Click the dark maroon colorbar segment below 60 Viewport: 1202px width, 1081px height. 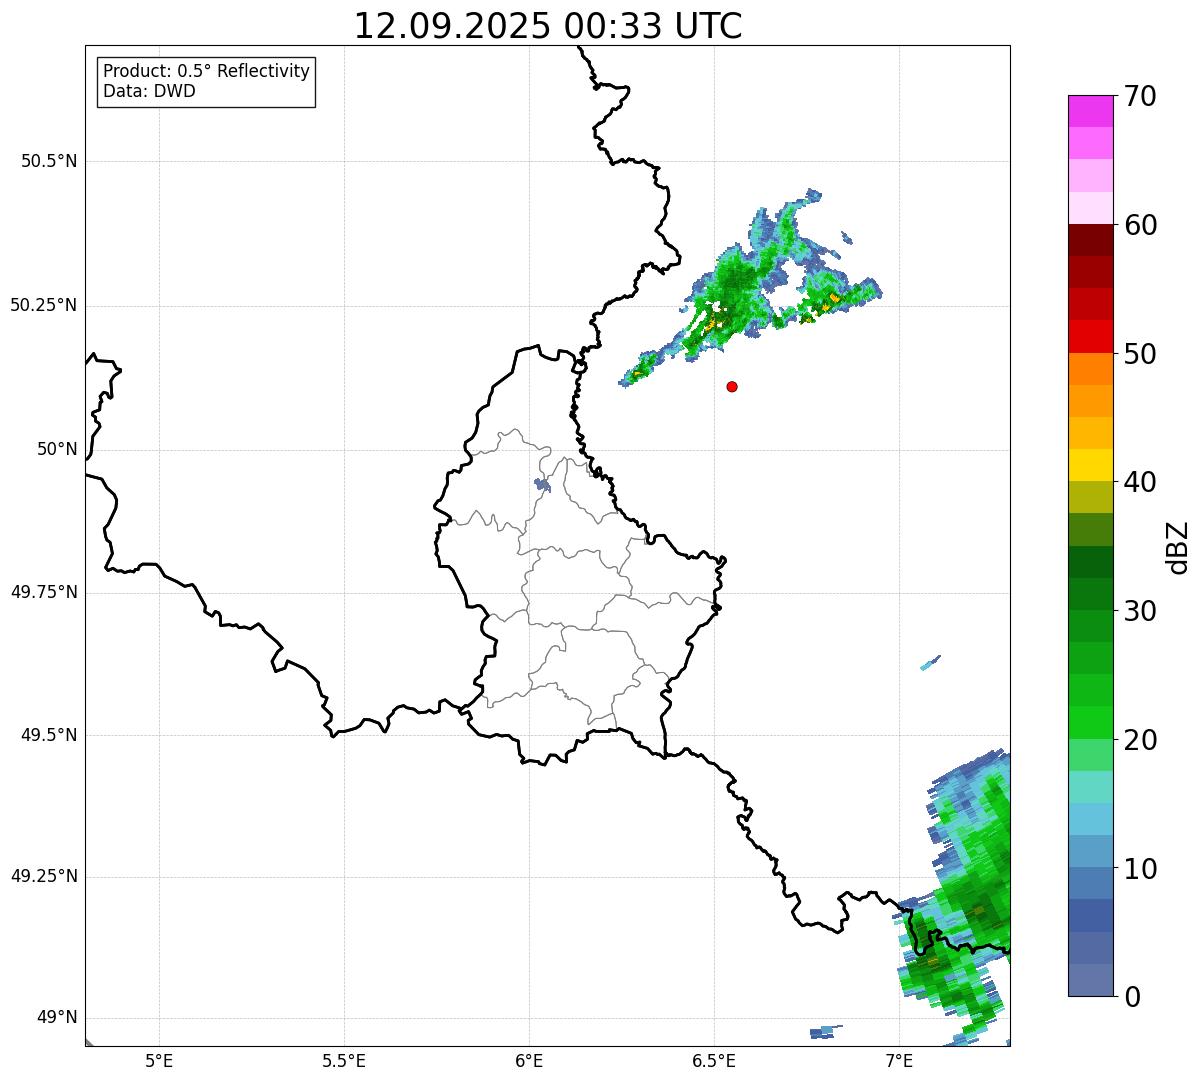tap(1091, 240)
